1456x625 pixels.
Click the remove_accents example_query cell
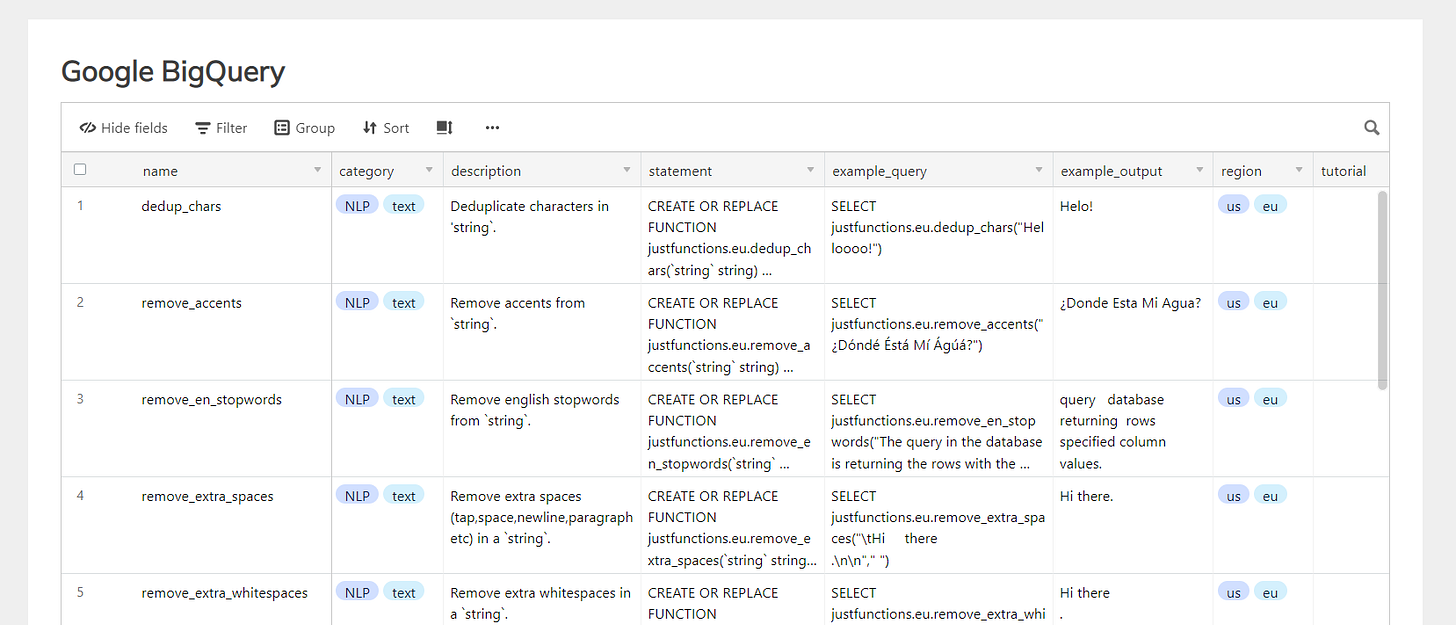click(938, 332)
